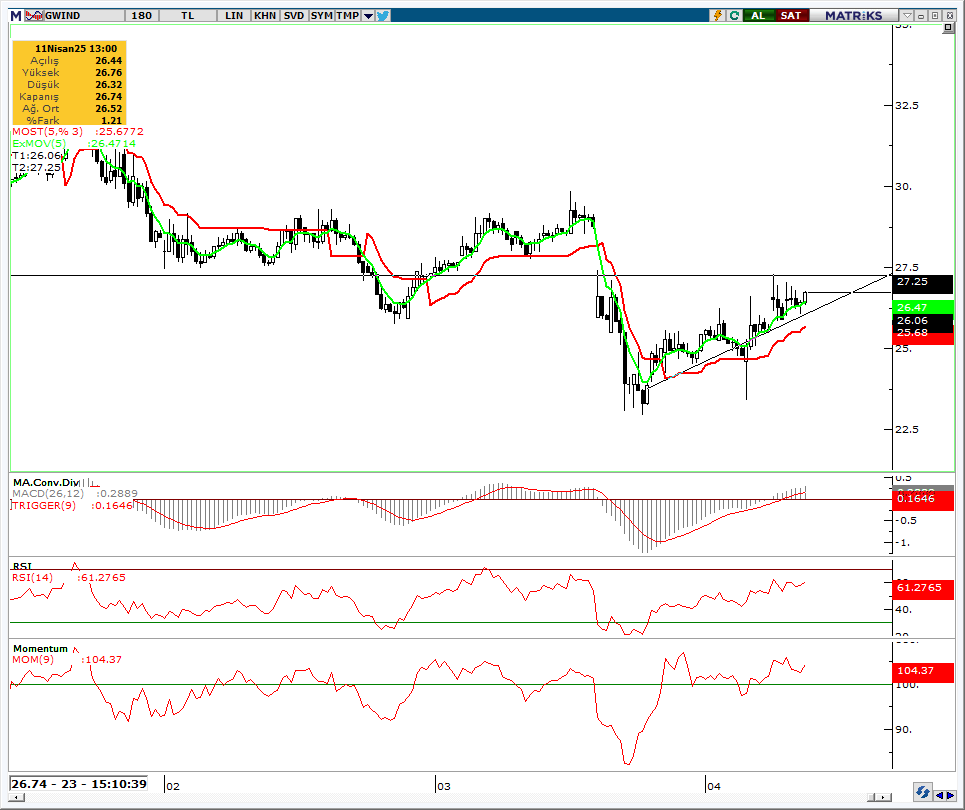965x810 pixels.
Task: Select the RSI(14) label
Action: click(33, 577)
